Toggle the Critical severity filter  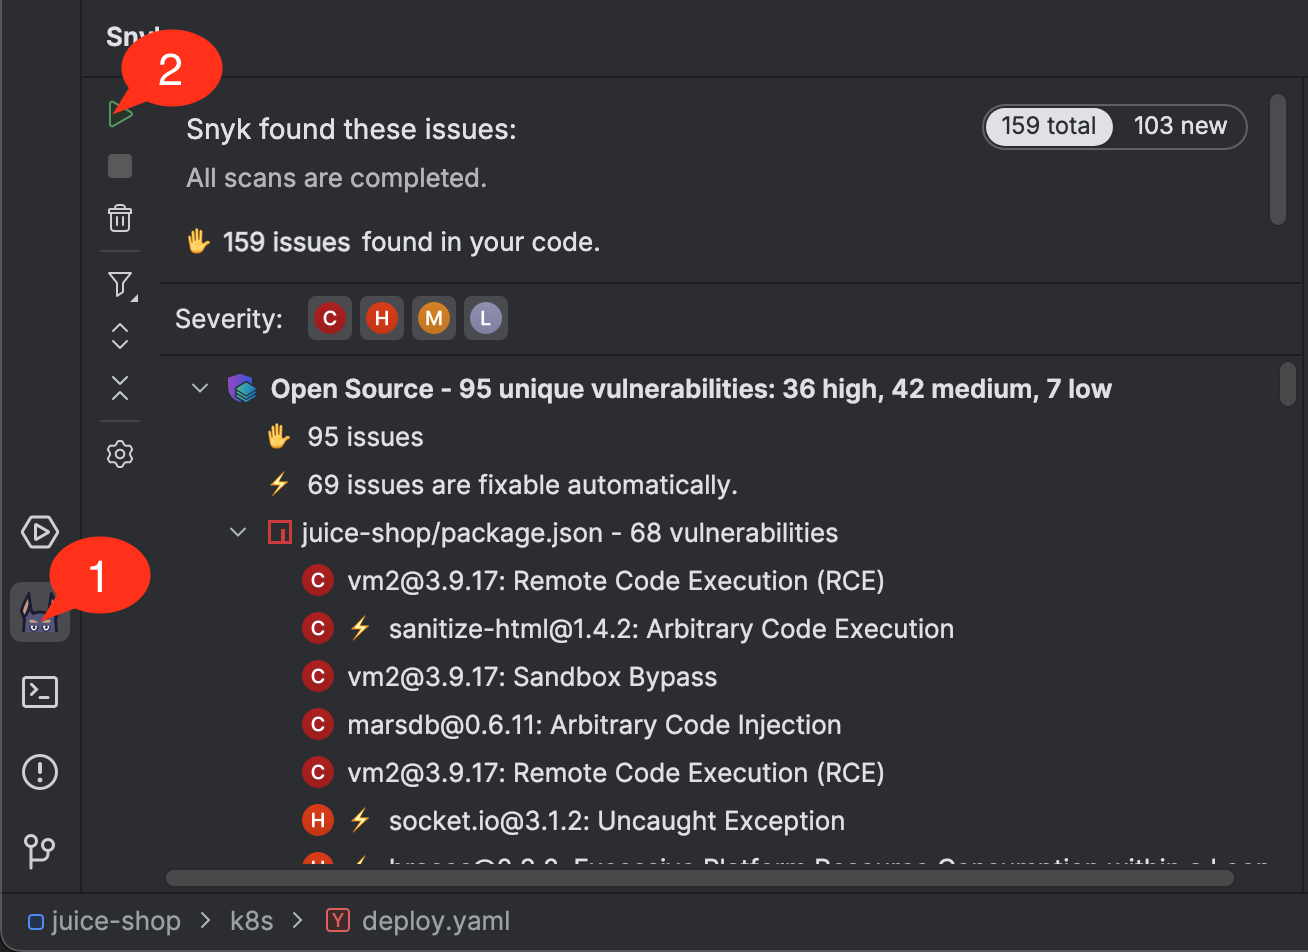[x=330, y=318]
